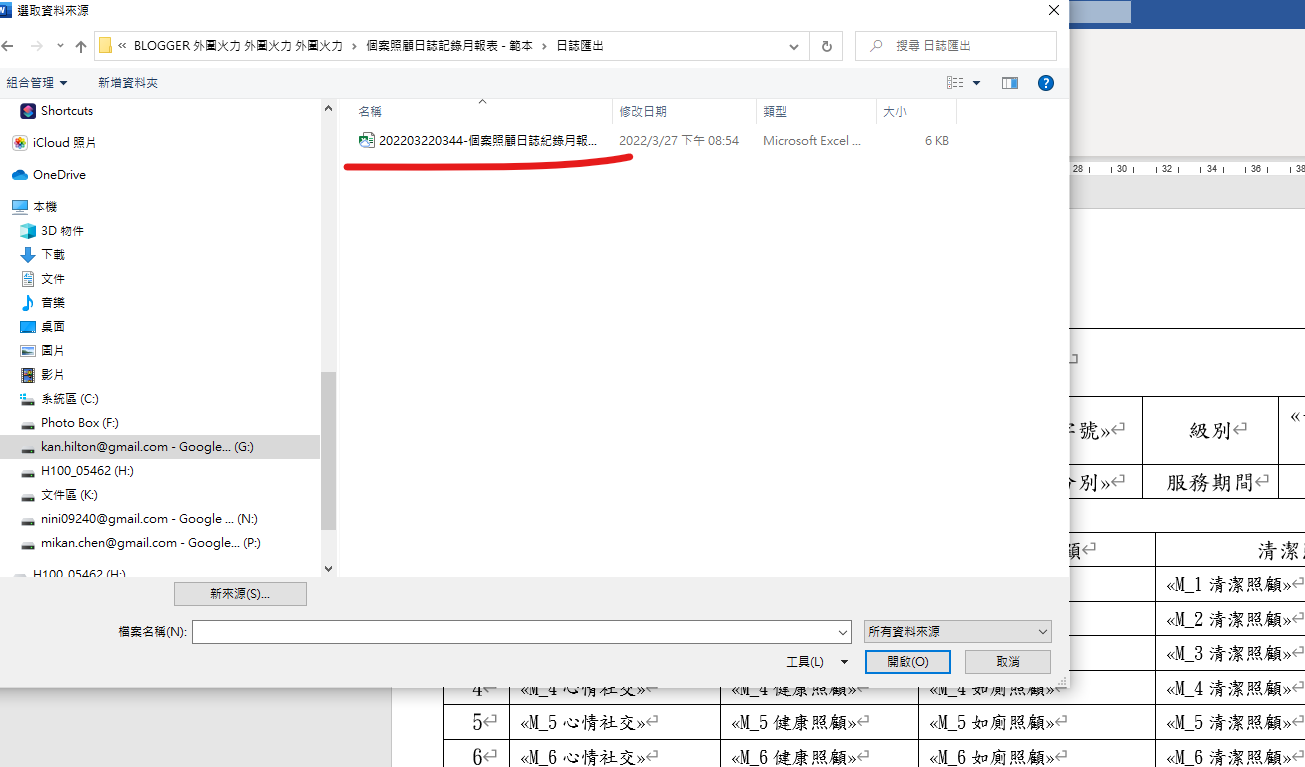Click the Excel file's green icon

(367, 141)
